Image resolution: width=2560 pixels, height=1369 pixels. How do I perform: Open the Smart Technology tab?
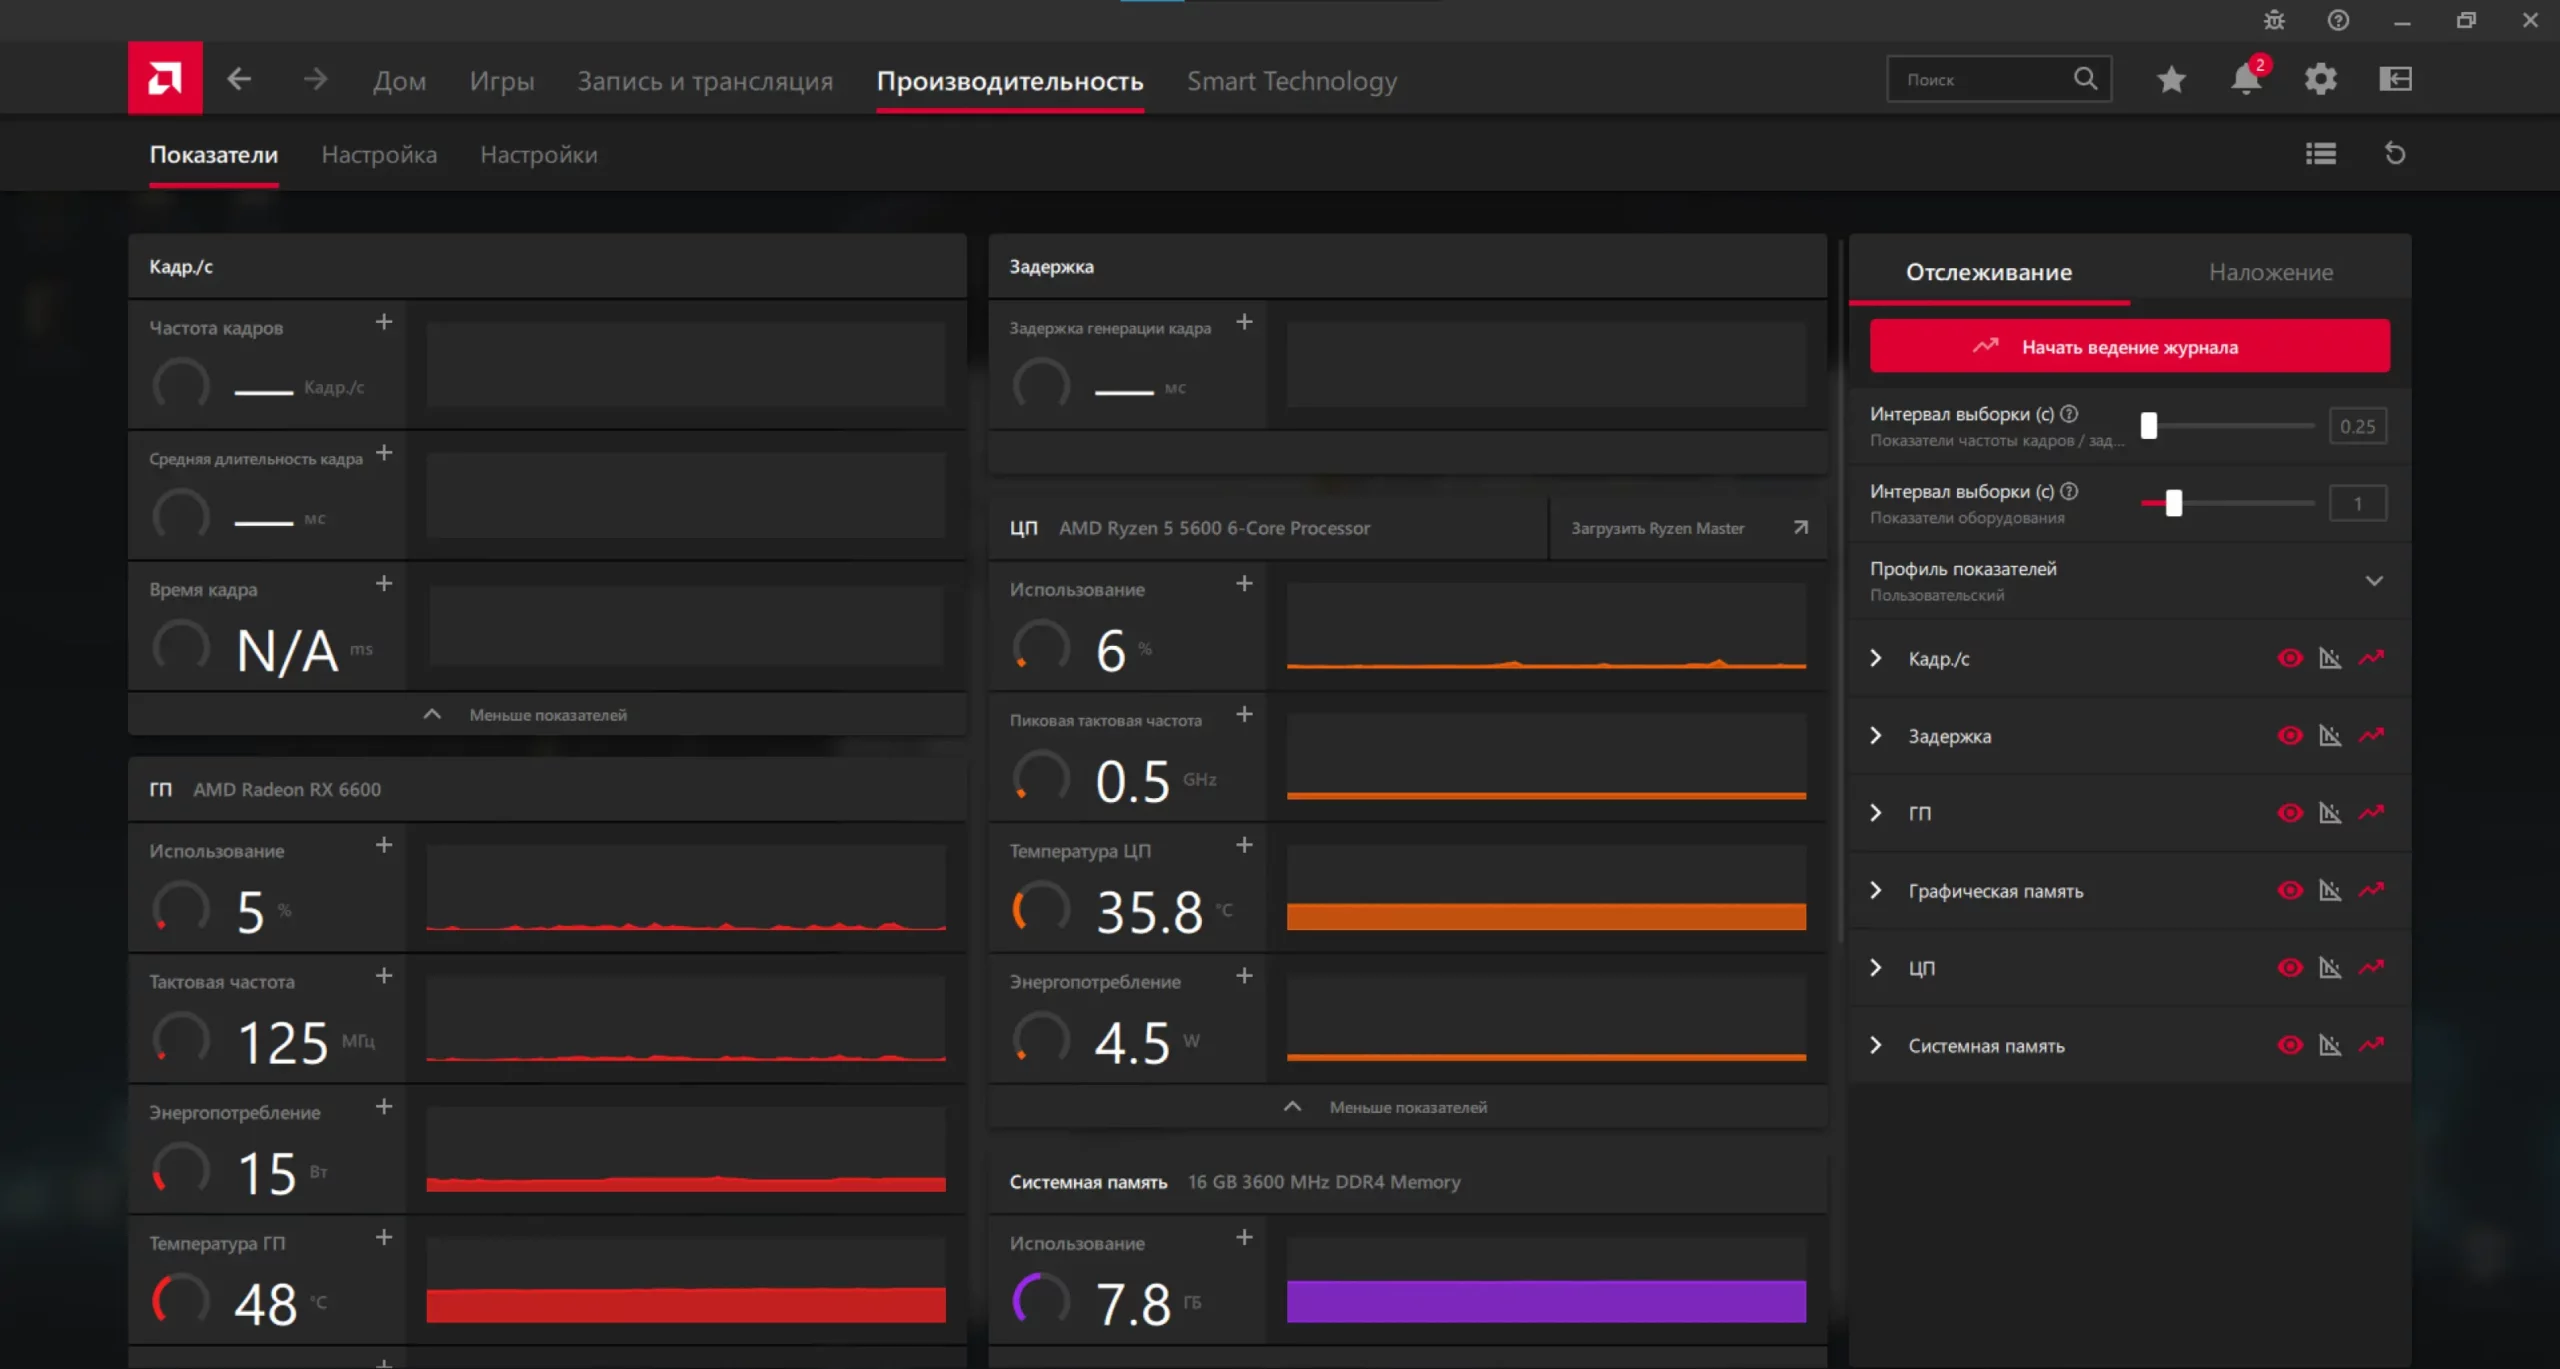click(x=1291, y=81)
